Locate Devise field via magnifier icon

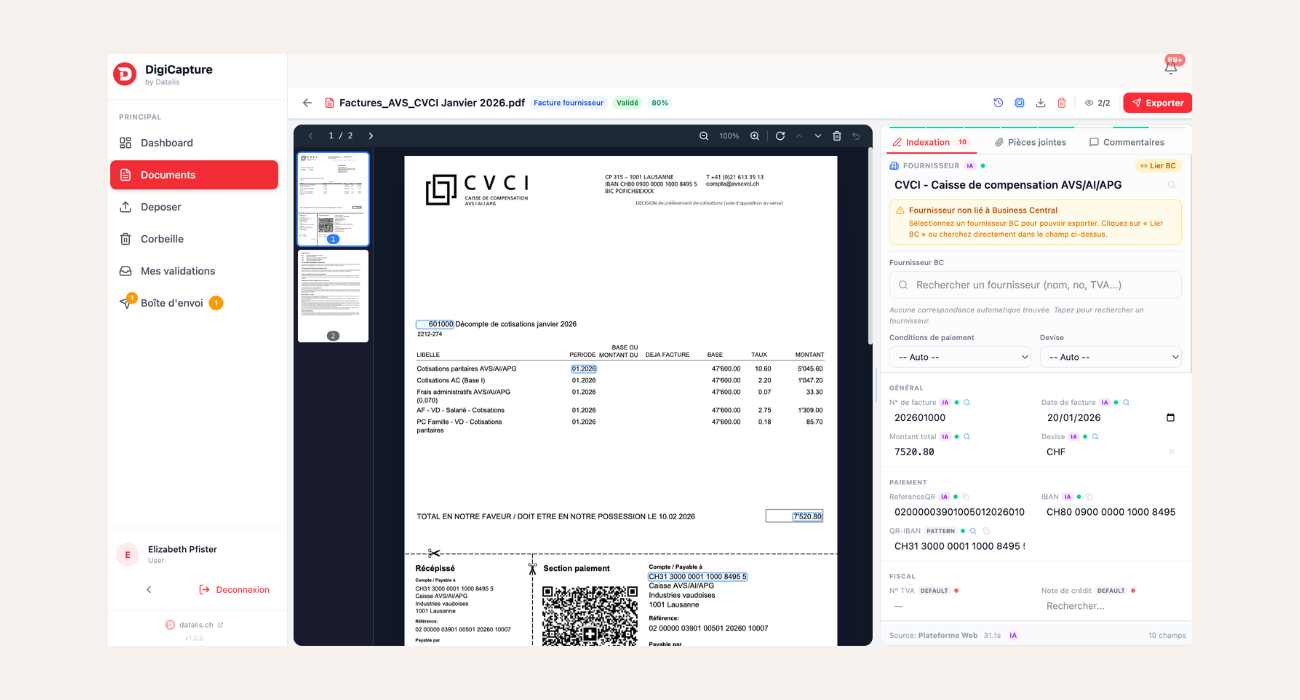[1095, 437]
